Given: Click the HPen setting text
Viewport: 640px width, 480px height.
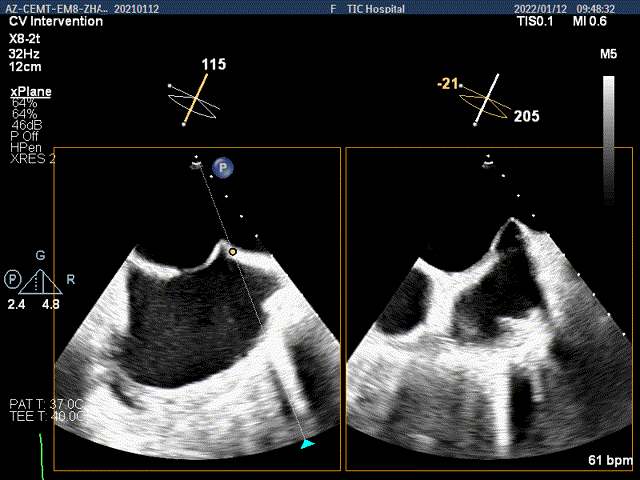Looking at the screenshot, I should click(x=26, y=147).
